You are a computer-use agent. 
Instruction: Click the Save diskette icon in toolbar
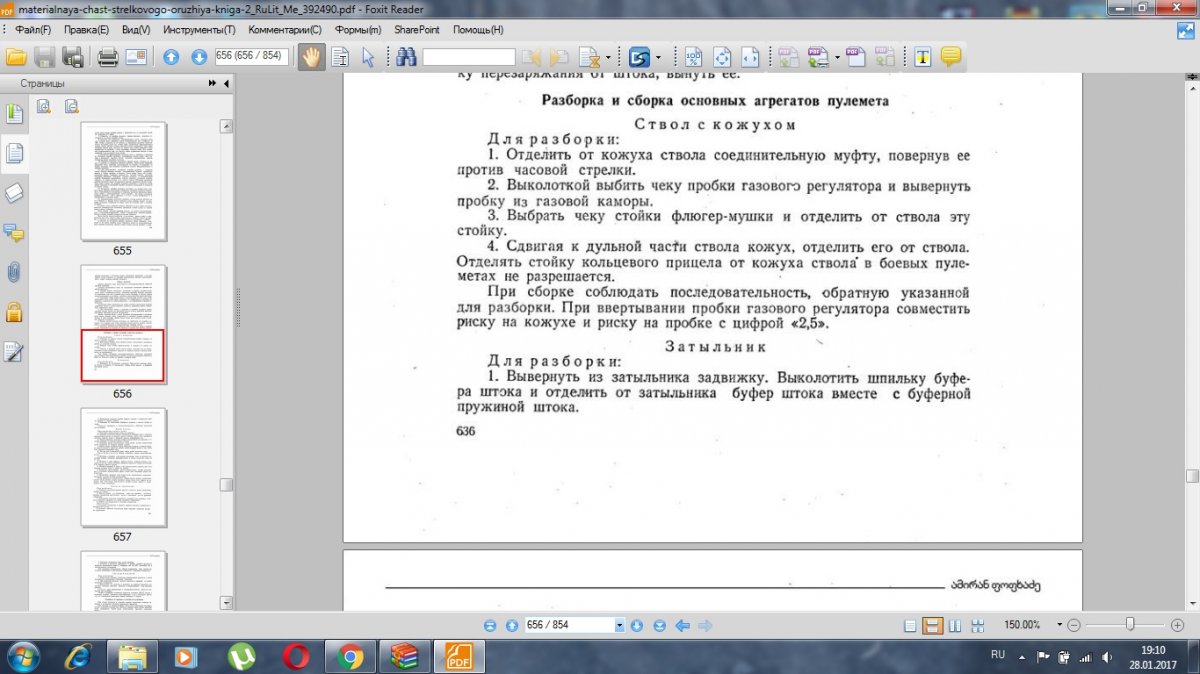pyautogui.click(x=45, y=57)
